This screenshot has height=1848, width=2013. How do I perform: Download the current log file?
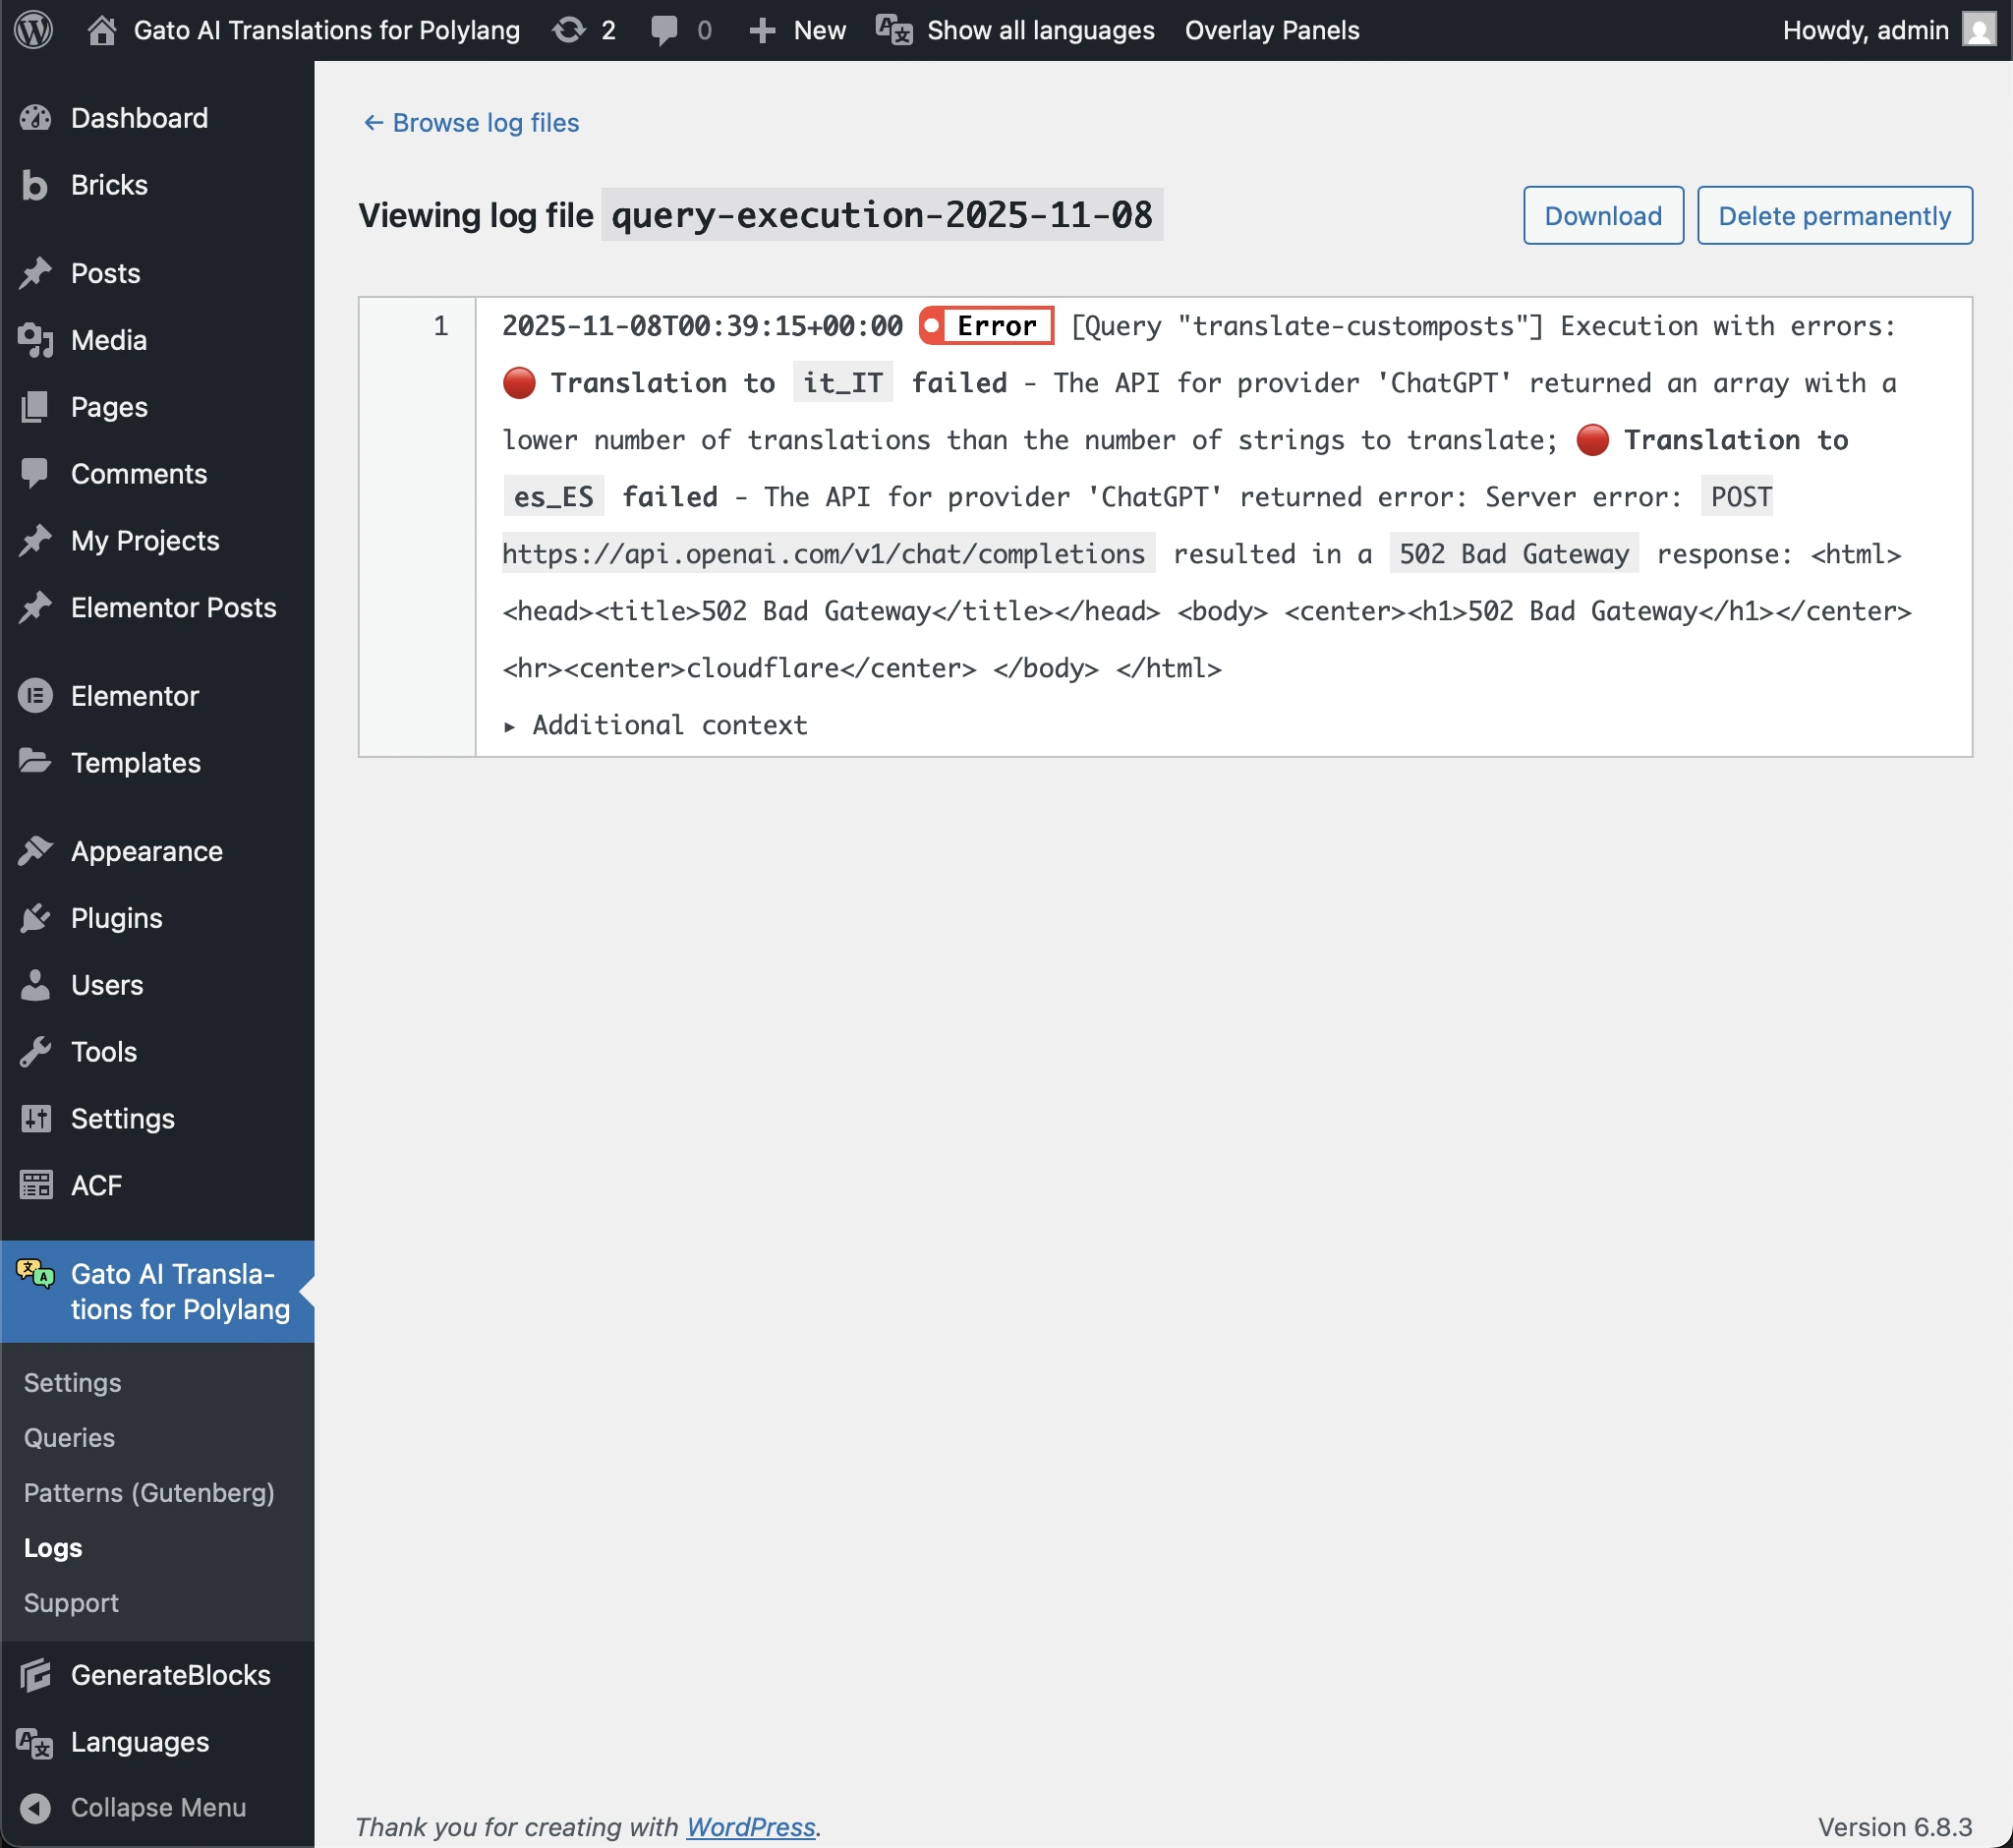pyautogui.click(x=1602, y=214)
